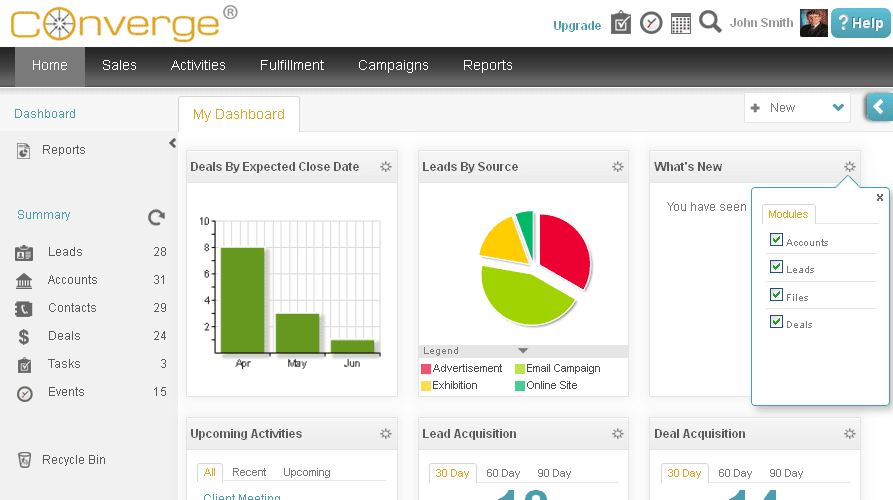The width and height of the screenshot is (893, 500).
Task: Toggle the Files module checkbox
Action: [x=776, y=295]
